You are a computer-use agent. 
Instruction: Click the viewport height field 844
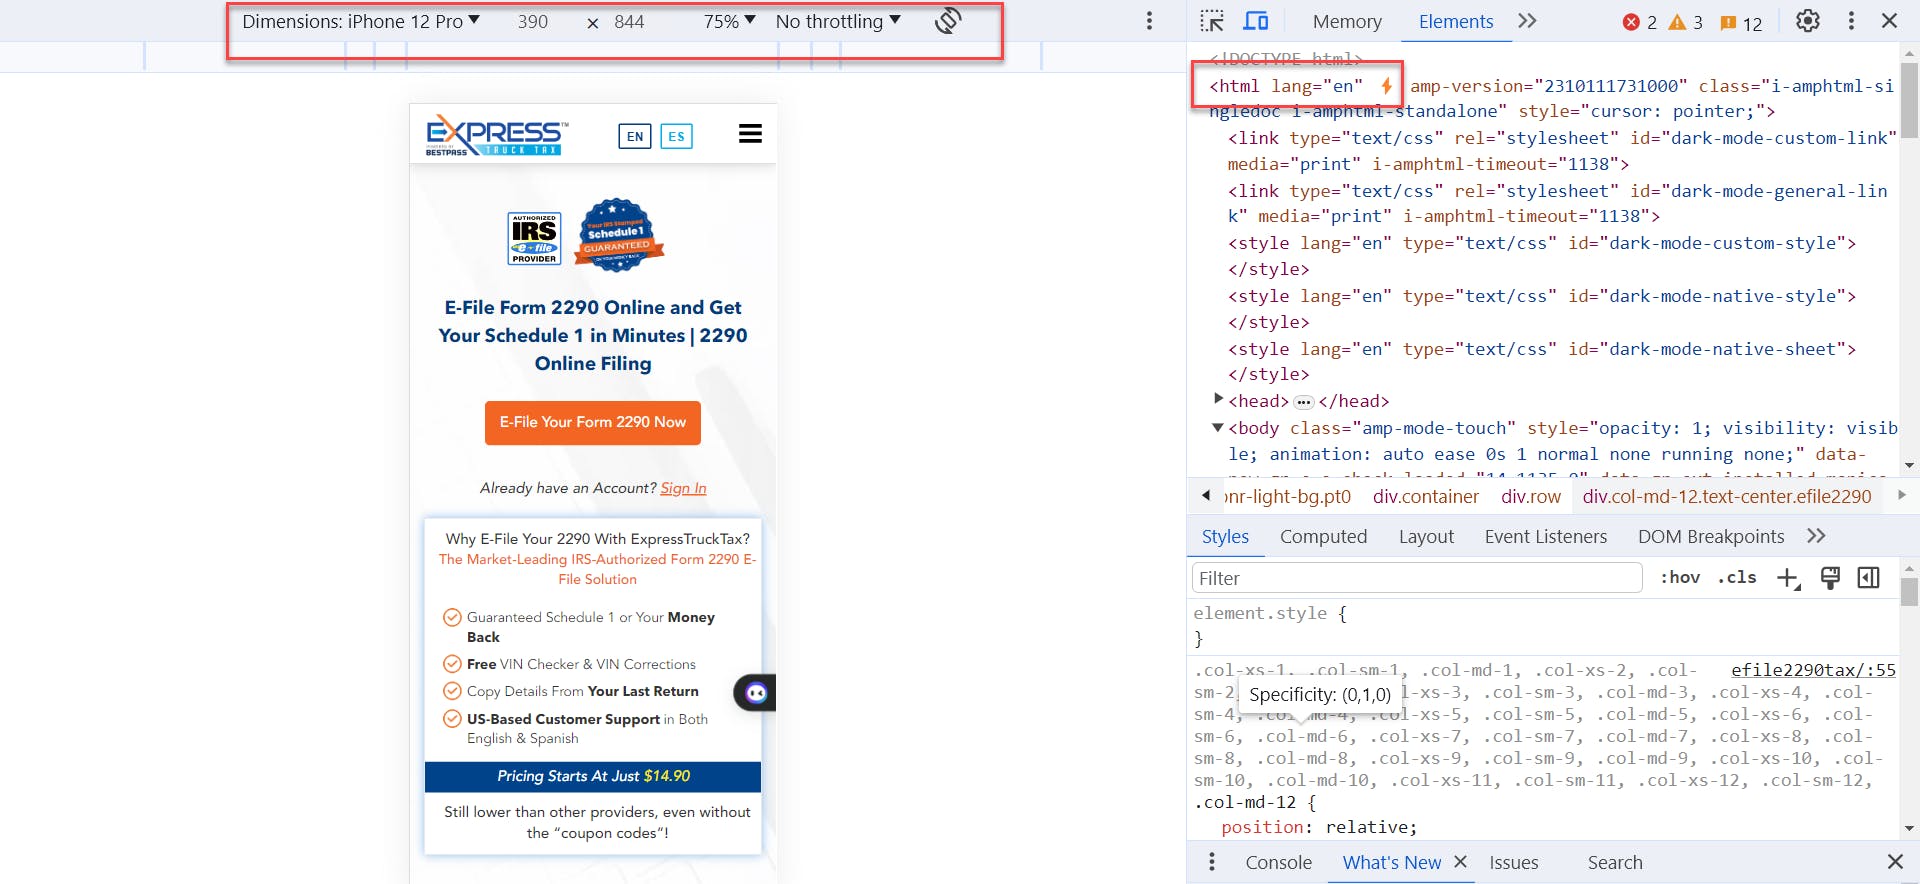(629, 22)
